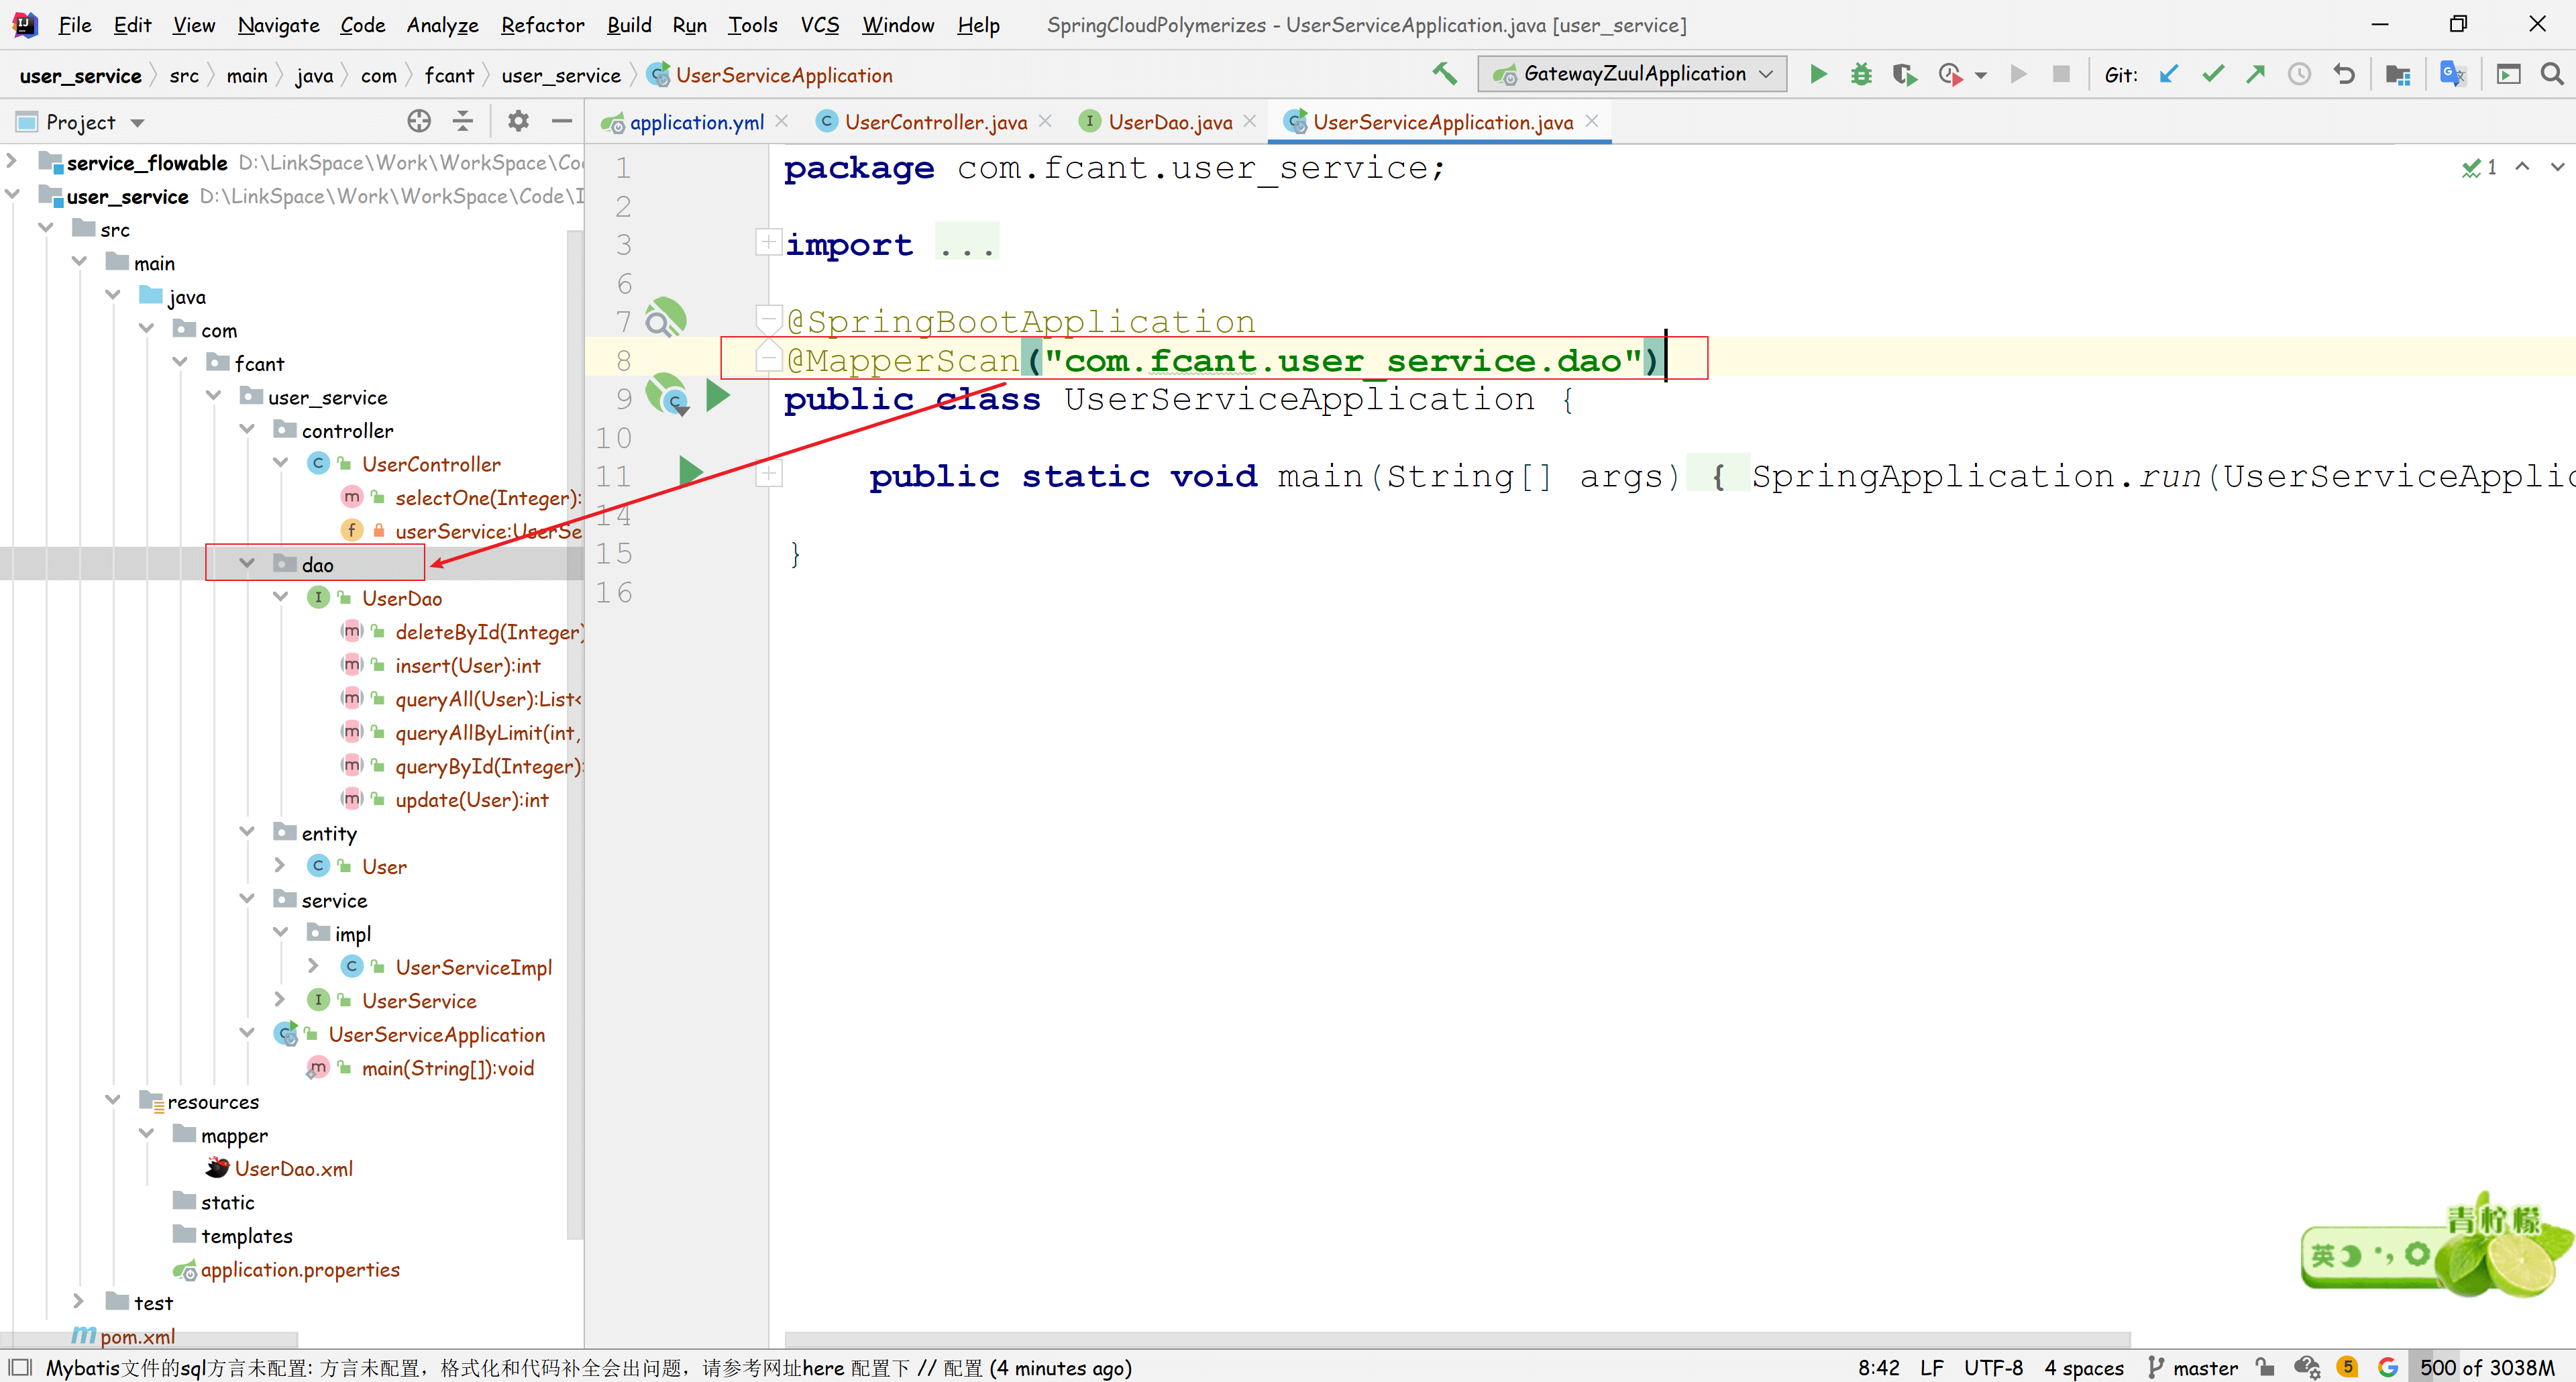The height and width of the screenshot is (1382, 2576).
Task: Click the Build project hammer icon
Action: 1443,74
